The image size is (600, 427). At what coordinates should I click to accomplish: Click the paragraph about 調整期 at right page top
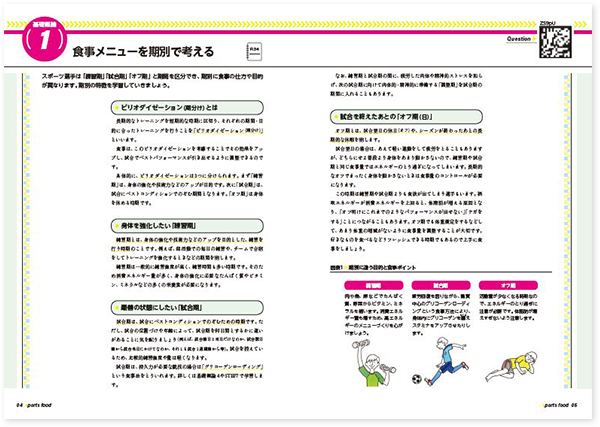pyautogui.click(x=406, y=85)
